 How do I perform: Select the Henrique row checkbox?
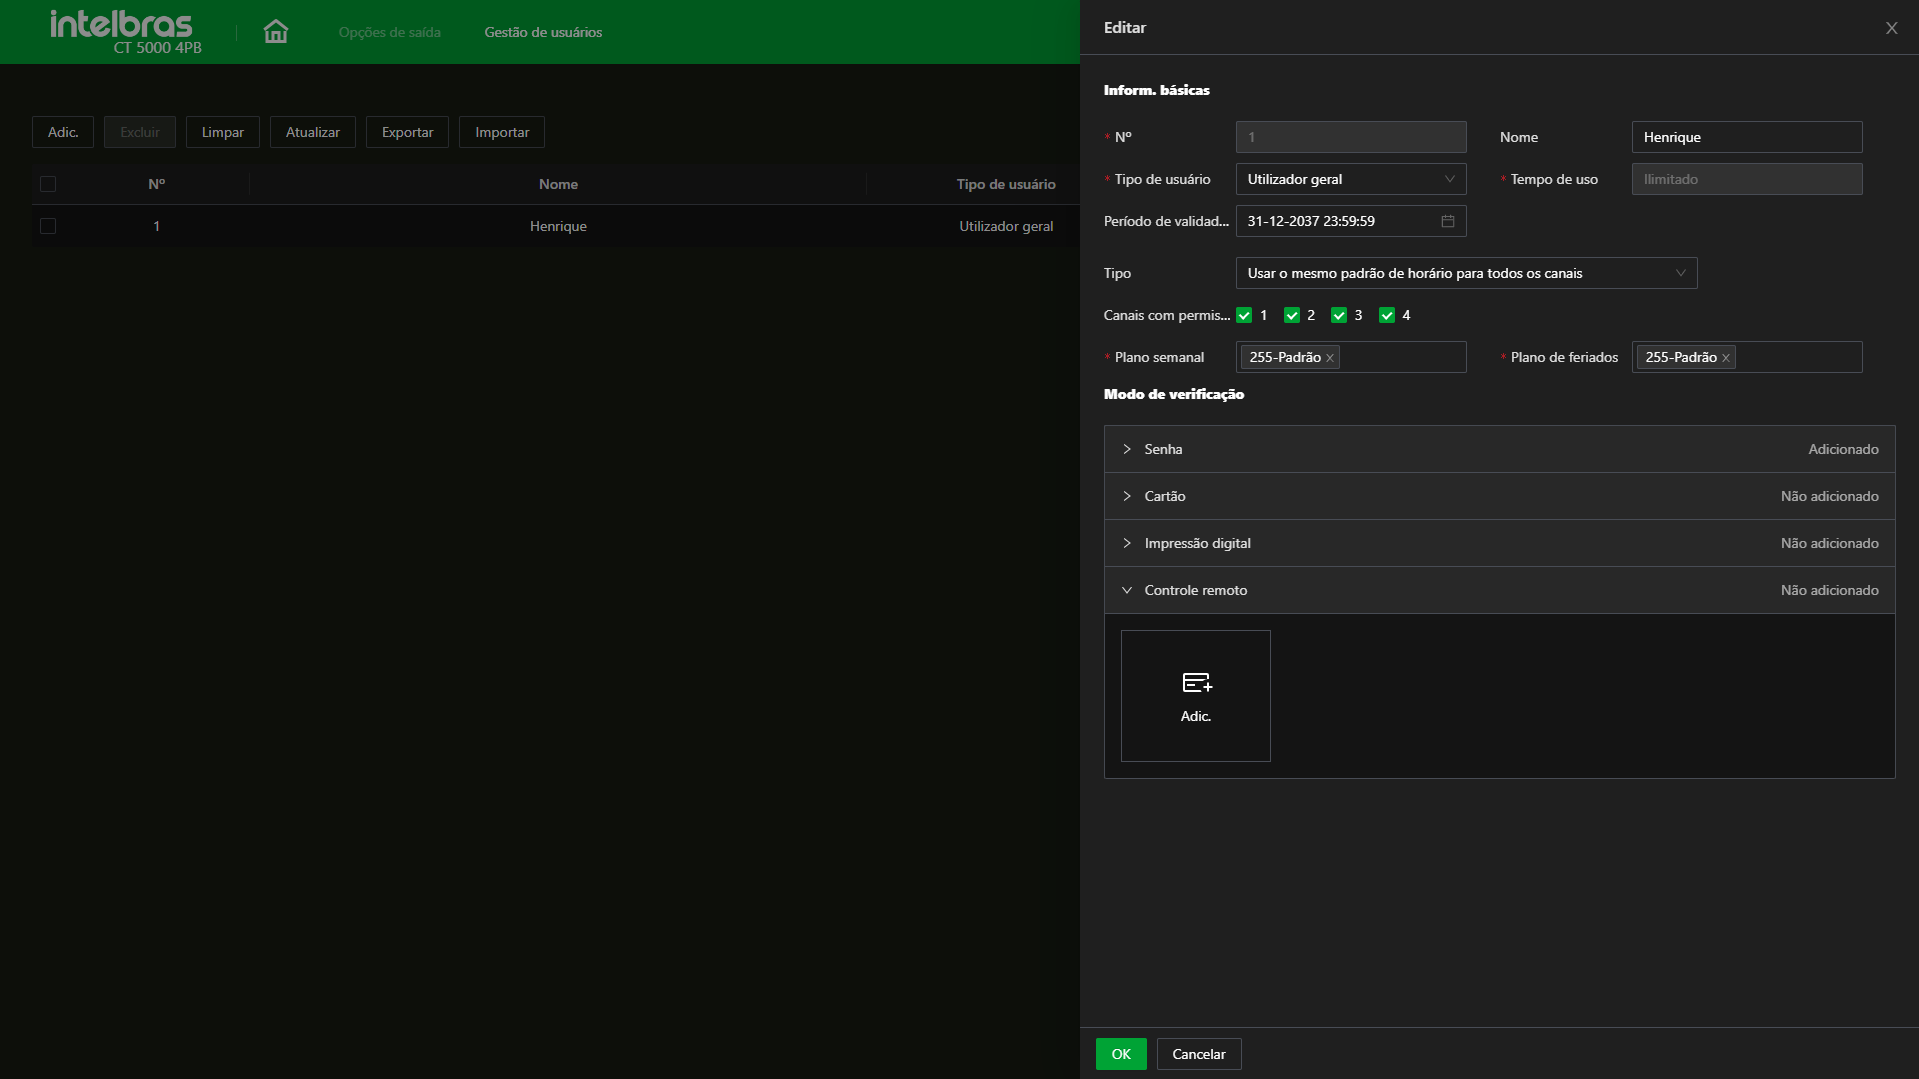48,227
